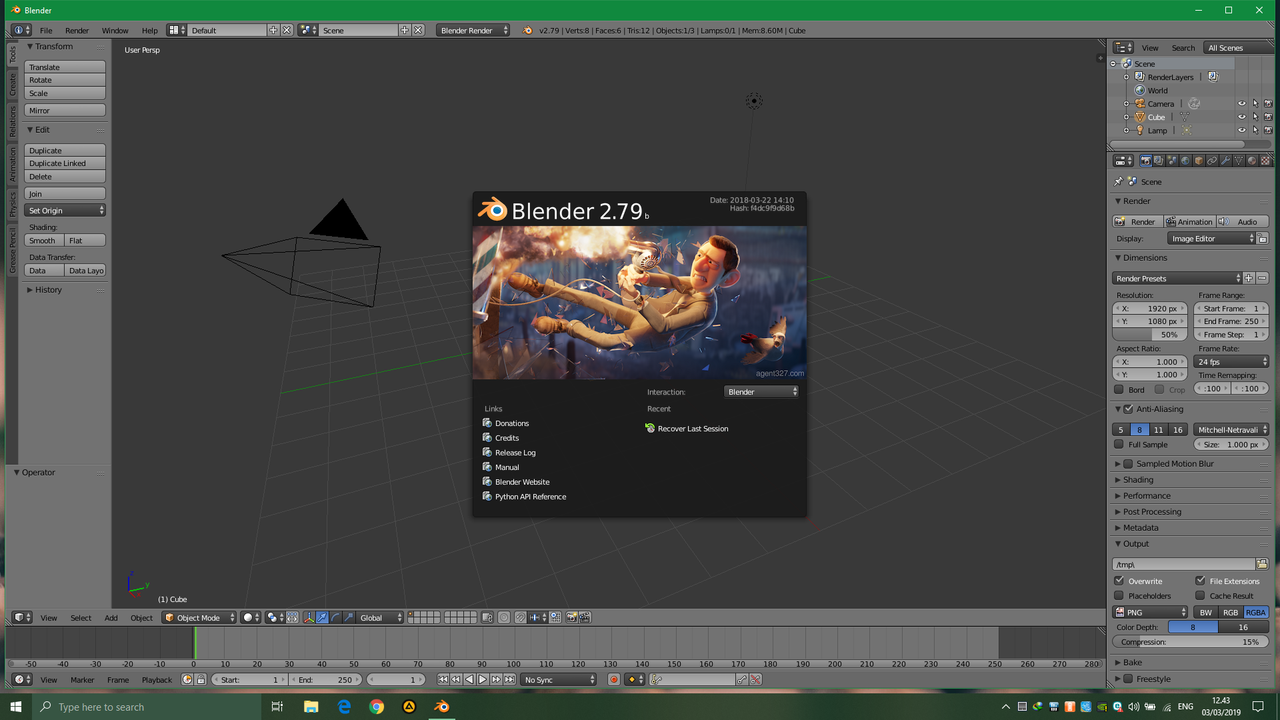Open the Playback menu in timeline

[156, 680]
